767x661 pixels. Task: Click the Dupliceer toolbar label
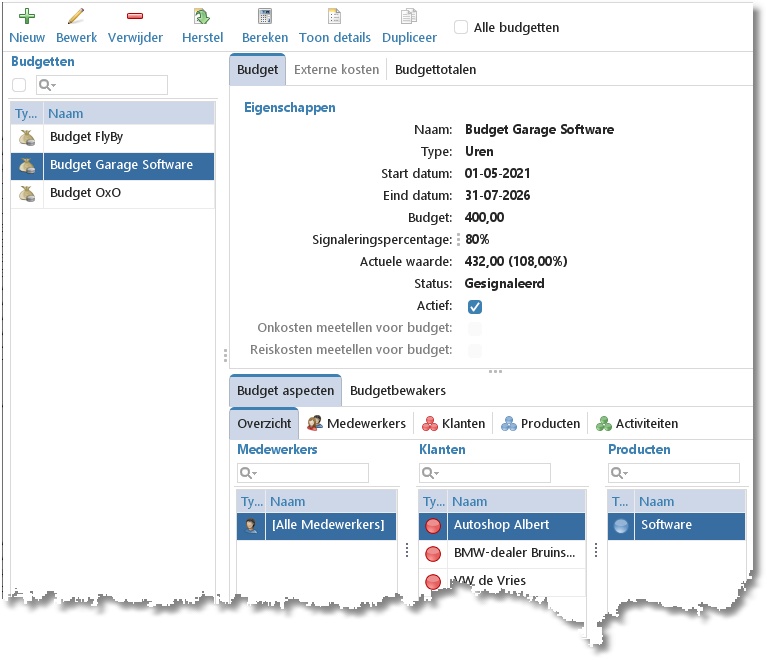click(x=409, y=38)
